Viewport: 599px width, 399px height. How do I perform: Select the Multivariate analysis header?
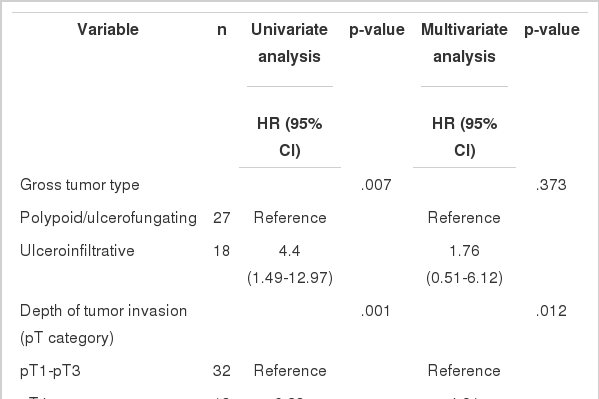tap(465, 43)
